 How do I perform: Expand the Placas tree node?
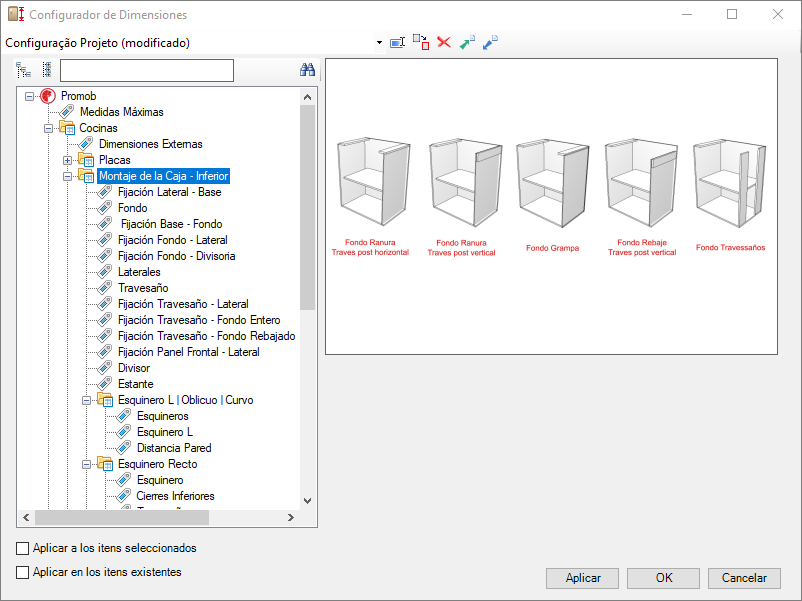[68, 161]
